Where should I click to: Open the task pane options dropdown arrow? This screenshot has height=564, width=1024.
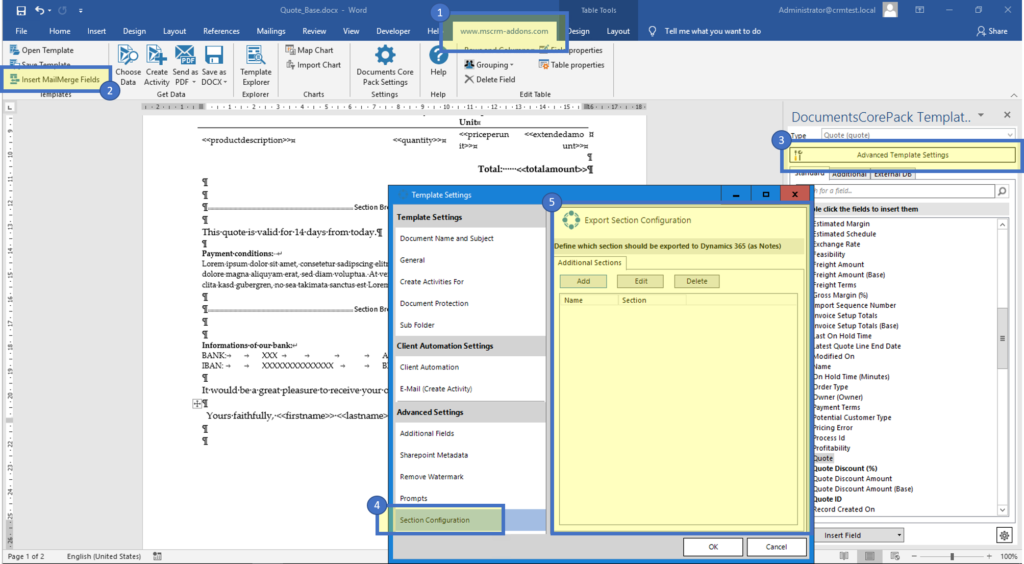coord(981,116)
